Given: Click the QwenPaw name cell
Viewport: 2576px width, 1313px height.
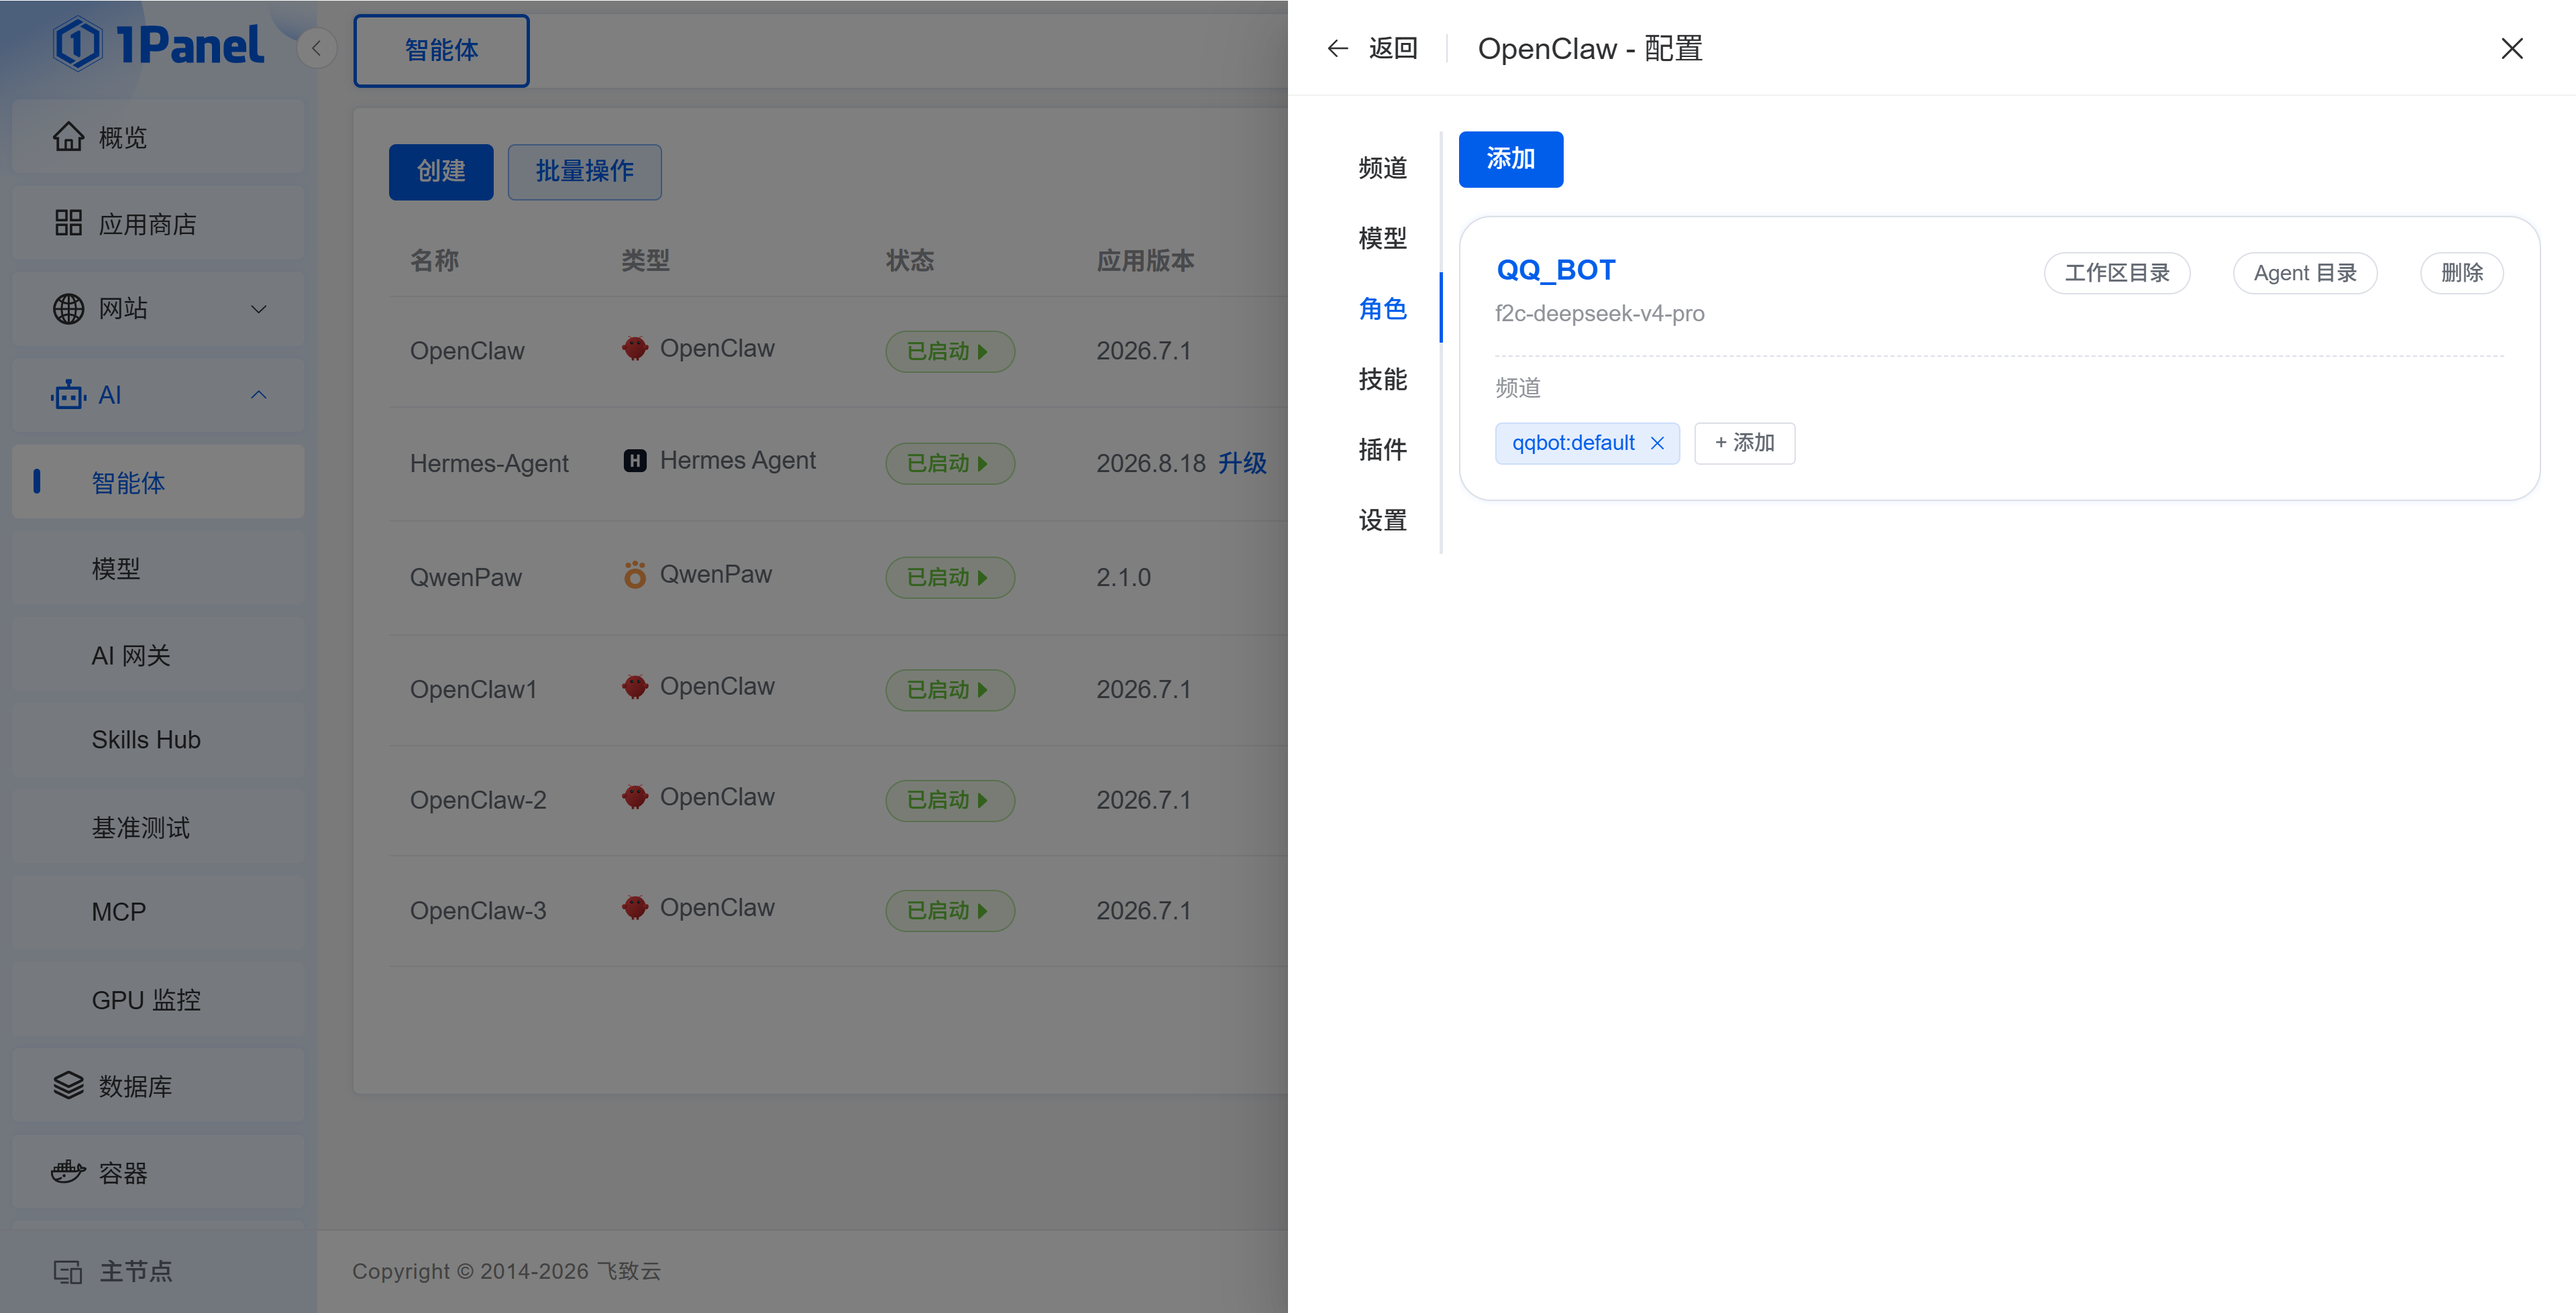Looking at the screenshot, I should [x=466, y=577].
